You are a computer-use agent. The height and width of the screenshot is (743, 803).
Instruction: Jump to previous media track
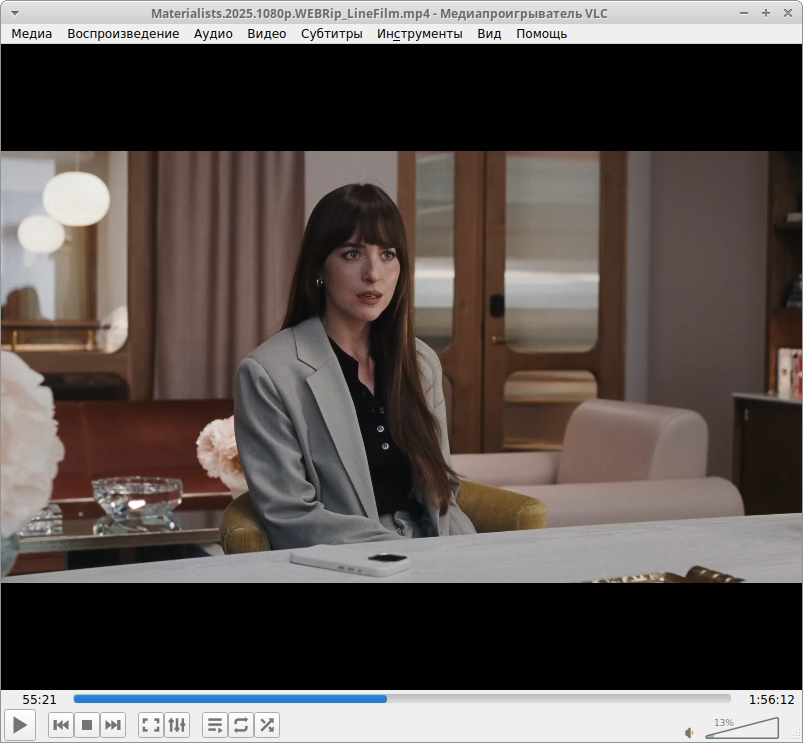(61, 725)
